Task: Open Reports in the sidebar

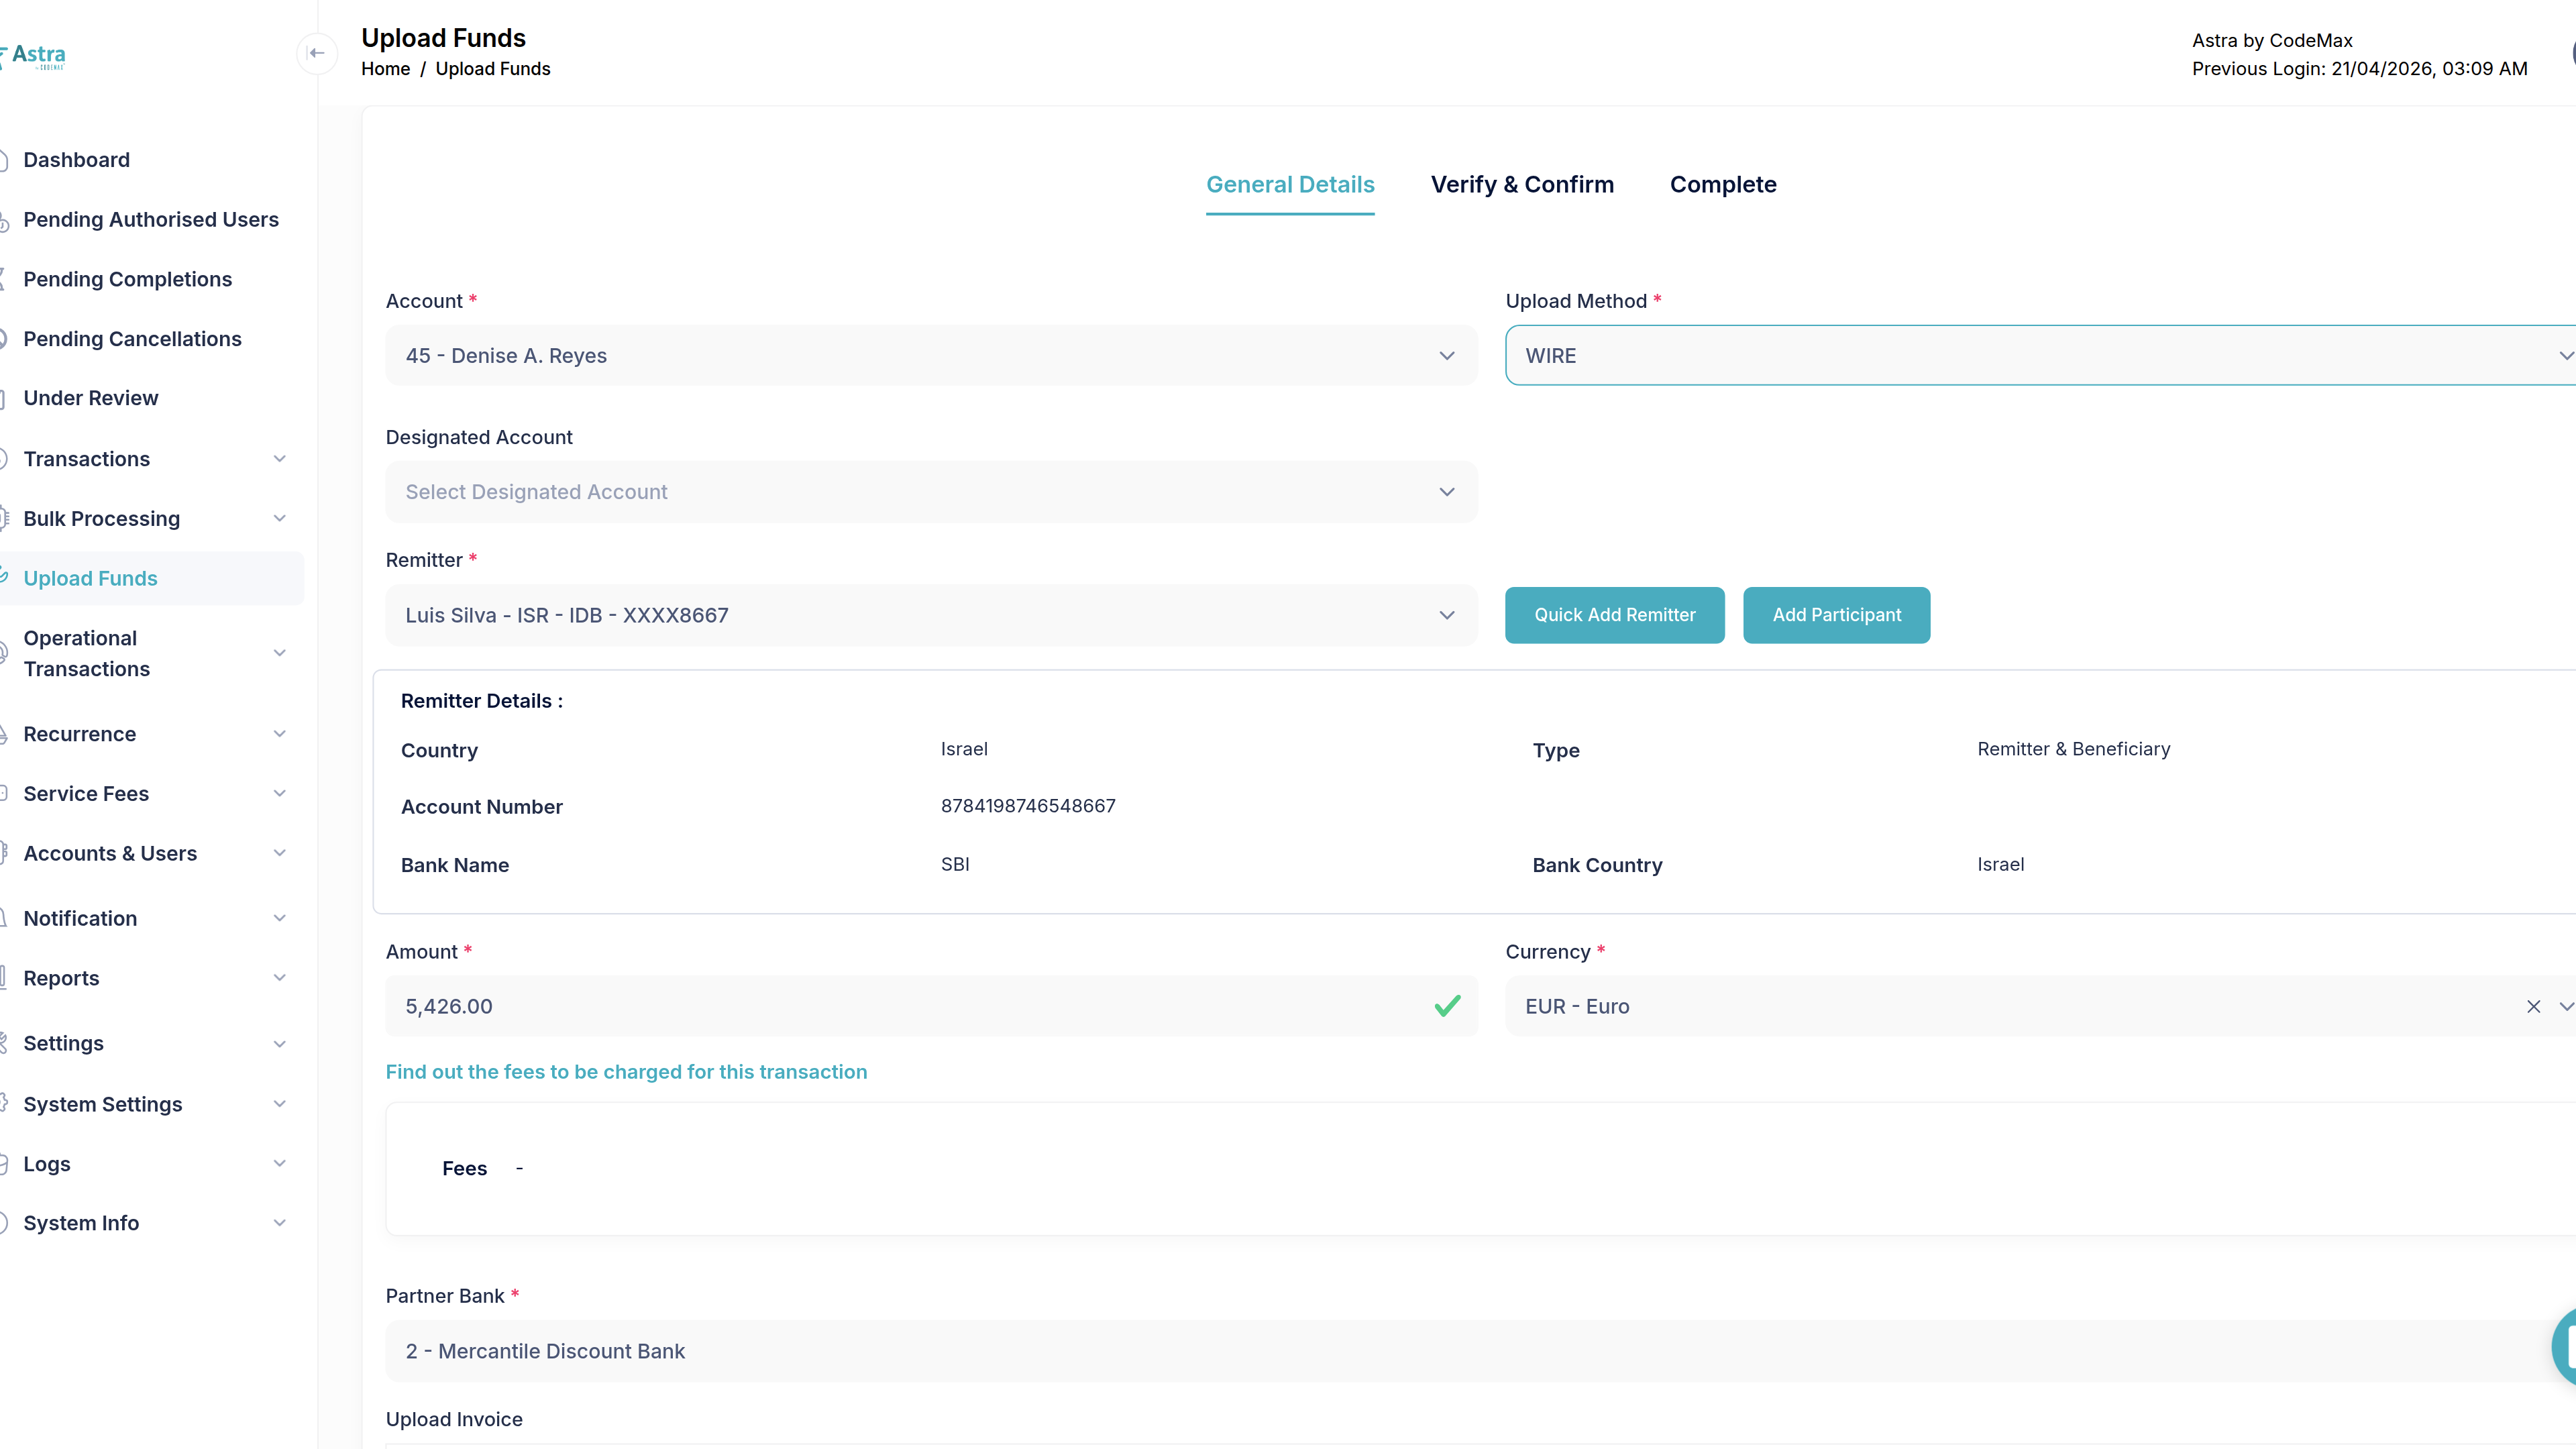Action: point(62,978)
